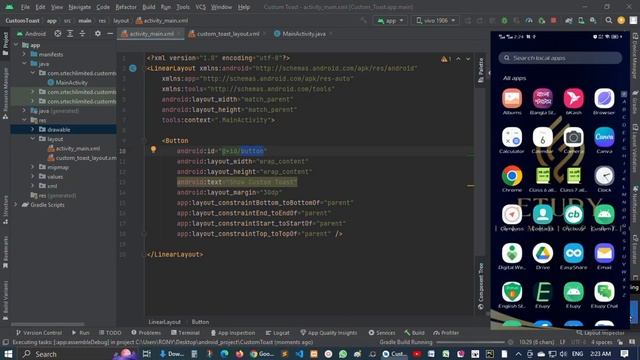Click the Search local apps field
The image size is (640, 360).
tap(560, 58)
